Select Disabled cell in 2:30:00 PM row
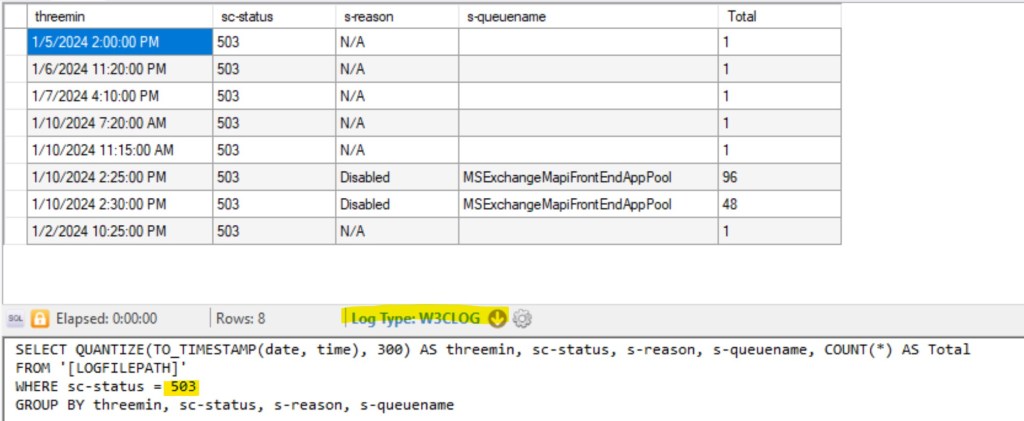The image size is (1024, 421). 395,205
